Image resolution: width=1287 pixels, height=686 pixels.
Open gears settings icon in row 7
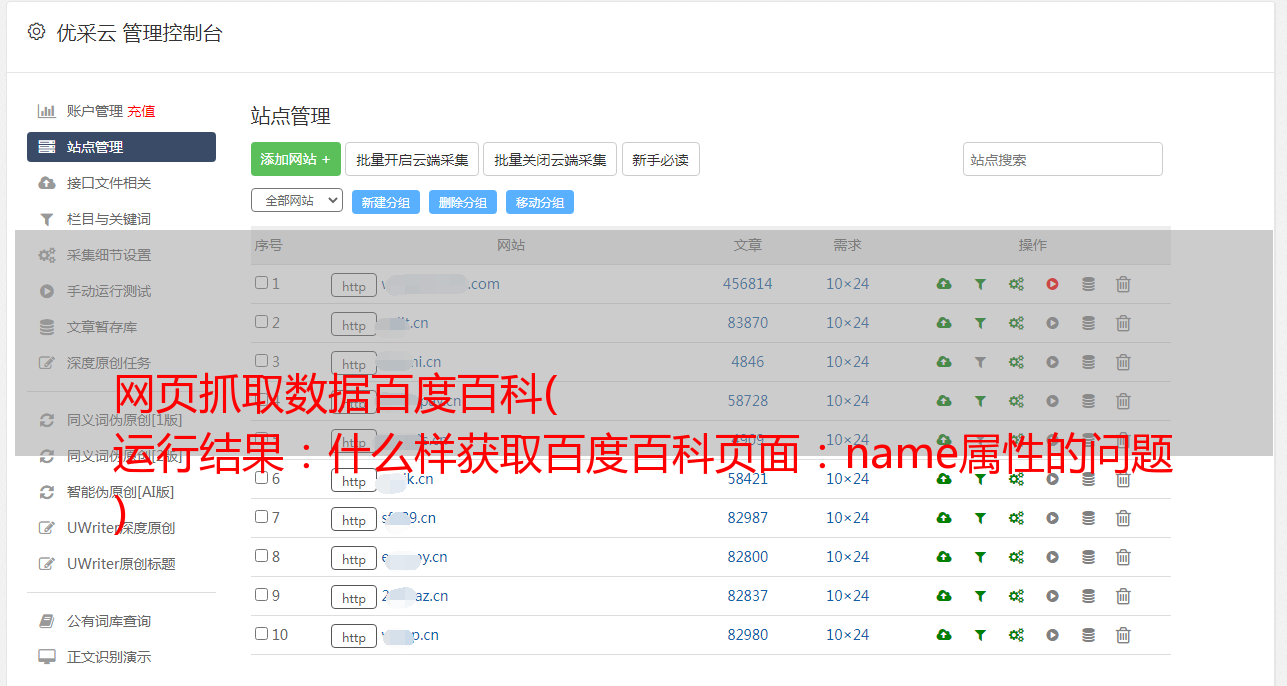coord(1016,518)
